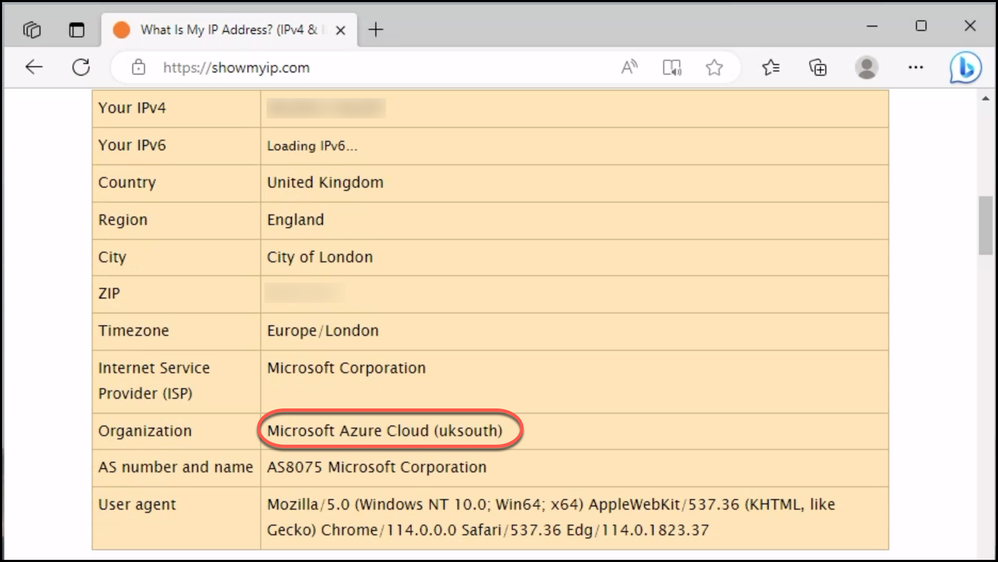The image size is (998, 562).
Task: Select the 'City of London' value
Action: (x=320, y=257)
